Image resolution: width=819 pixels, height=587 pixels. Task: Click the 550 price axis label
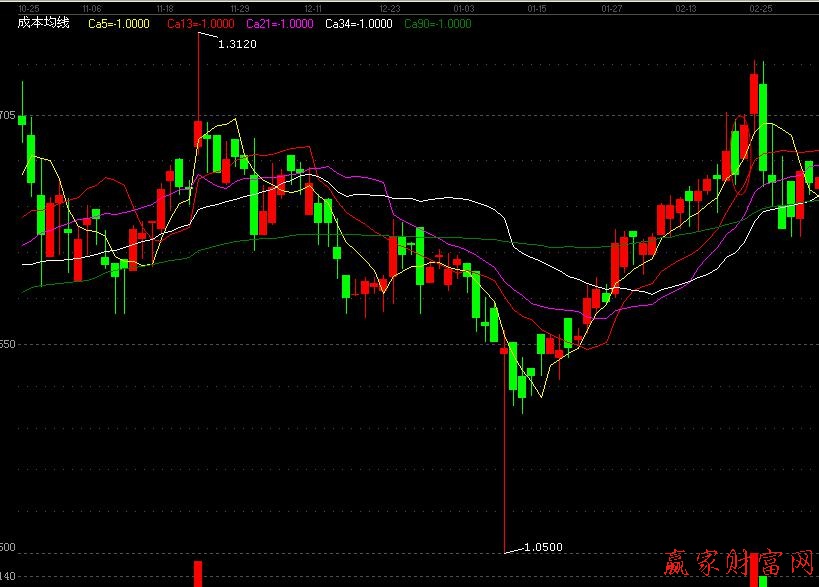click(x=8, y=344)
